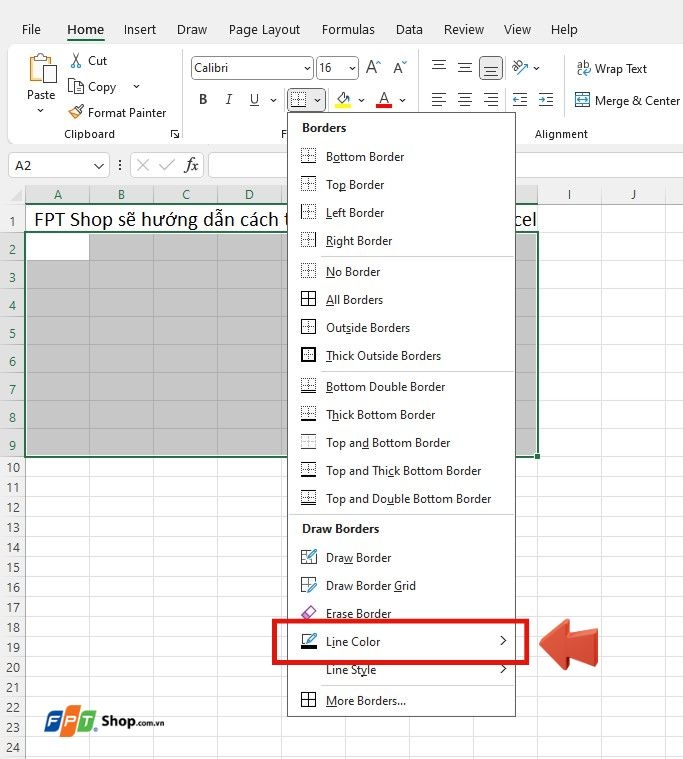Open the Help tab
This screenshot has height=759, width=683.
[564, 30]
